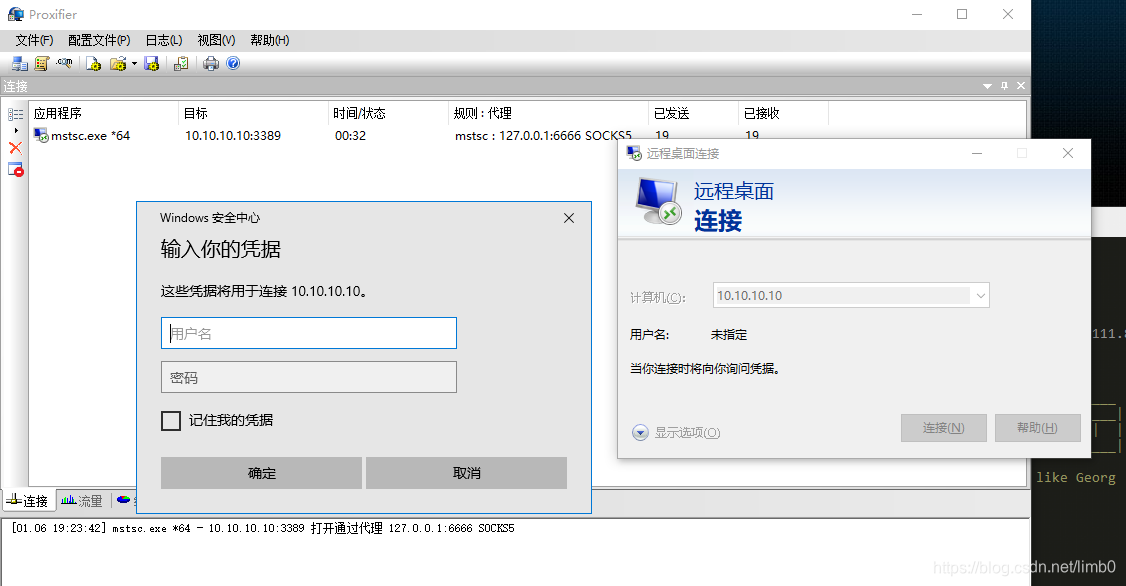Save profile floppy disk icon
The image size is (1126, 586).
tap(152, 64)
